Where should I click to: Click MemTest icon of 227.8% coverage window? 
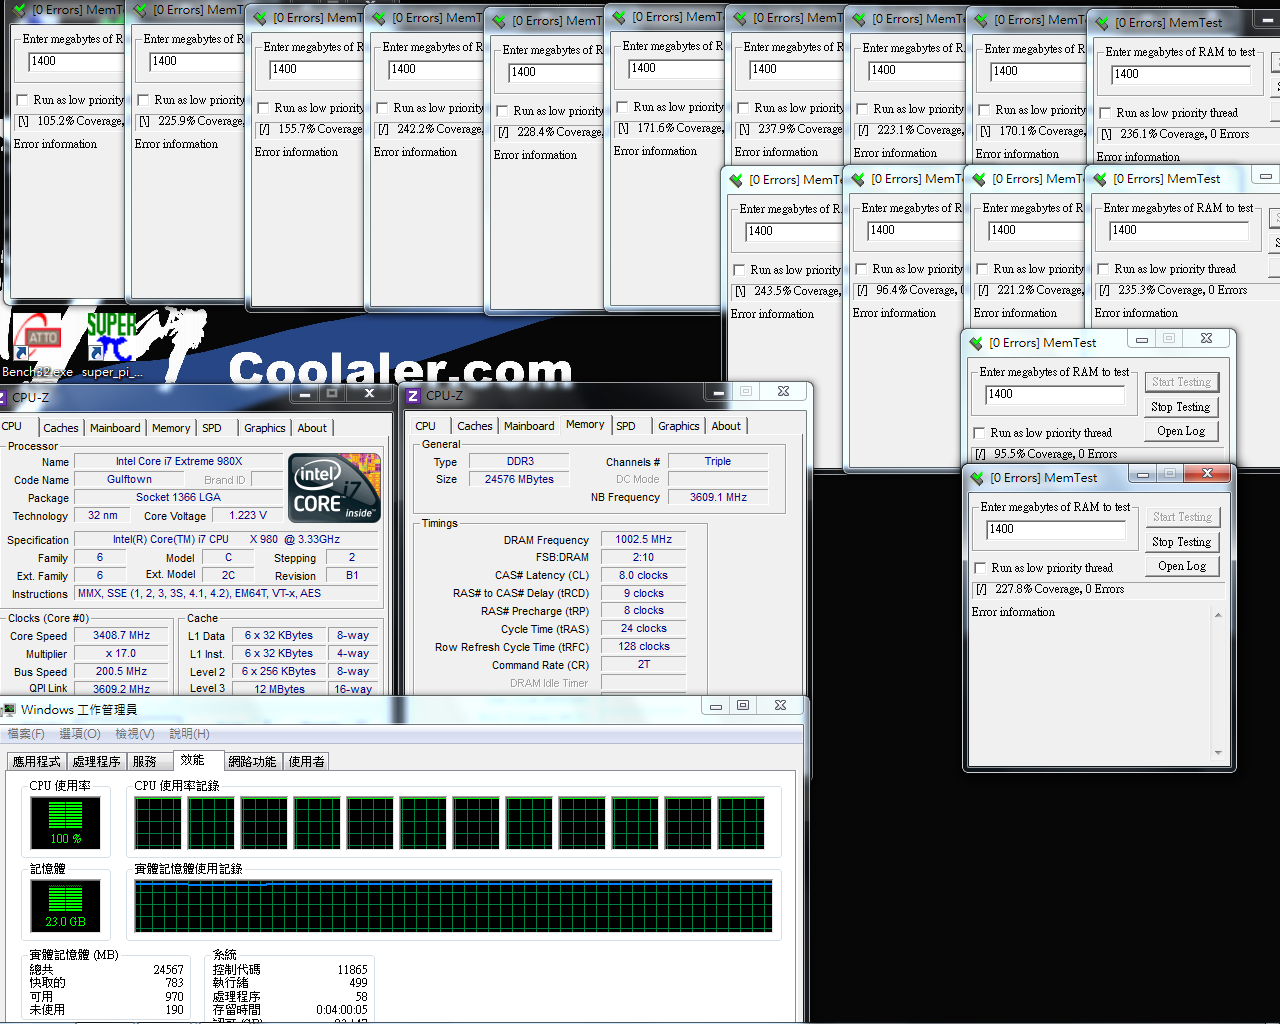[977, 478]
